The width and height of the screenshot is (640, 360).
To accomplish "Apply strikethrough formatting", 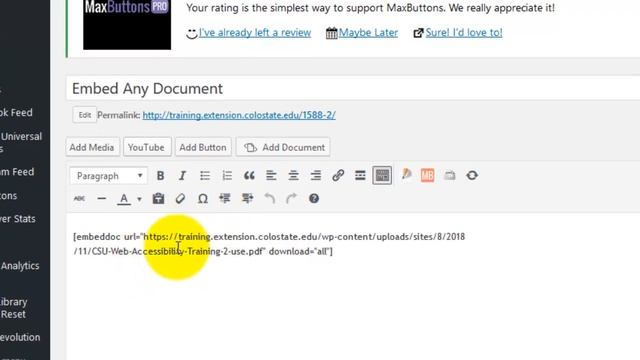I will point(79,199).
